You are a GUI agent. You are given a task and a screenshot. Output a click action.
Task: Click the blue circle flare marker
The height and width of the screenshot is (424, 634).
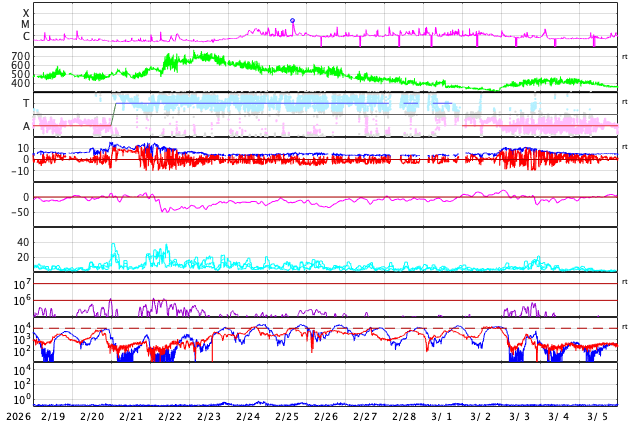[292, 20]
